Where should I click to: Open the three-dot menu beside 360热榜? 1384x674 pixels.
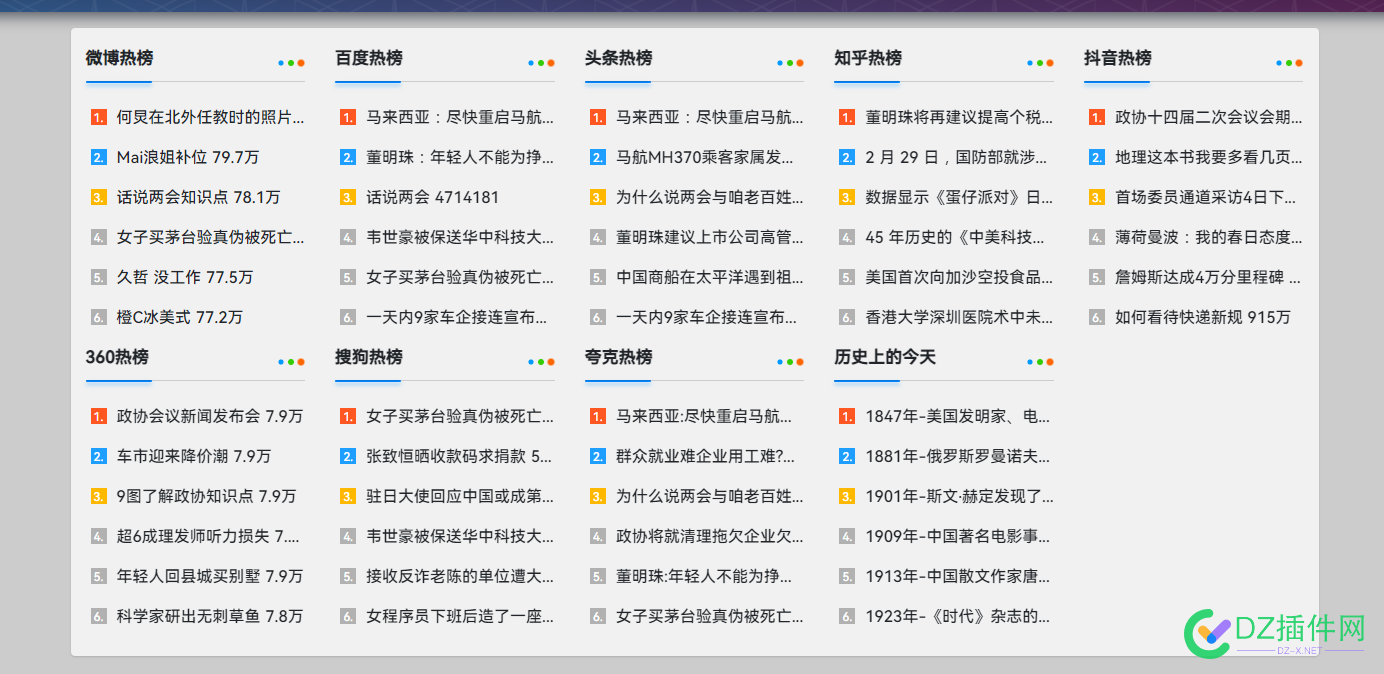(x=291, y=362)
